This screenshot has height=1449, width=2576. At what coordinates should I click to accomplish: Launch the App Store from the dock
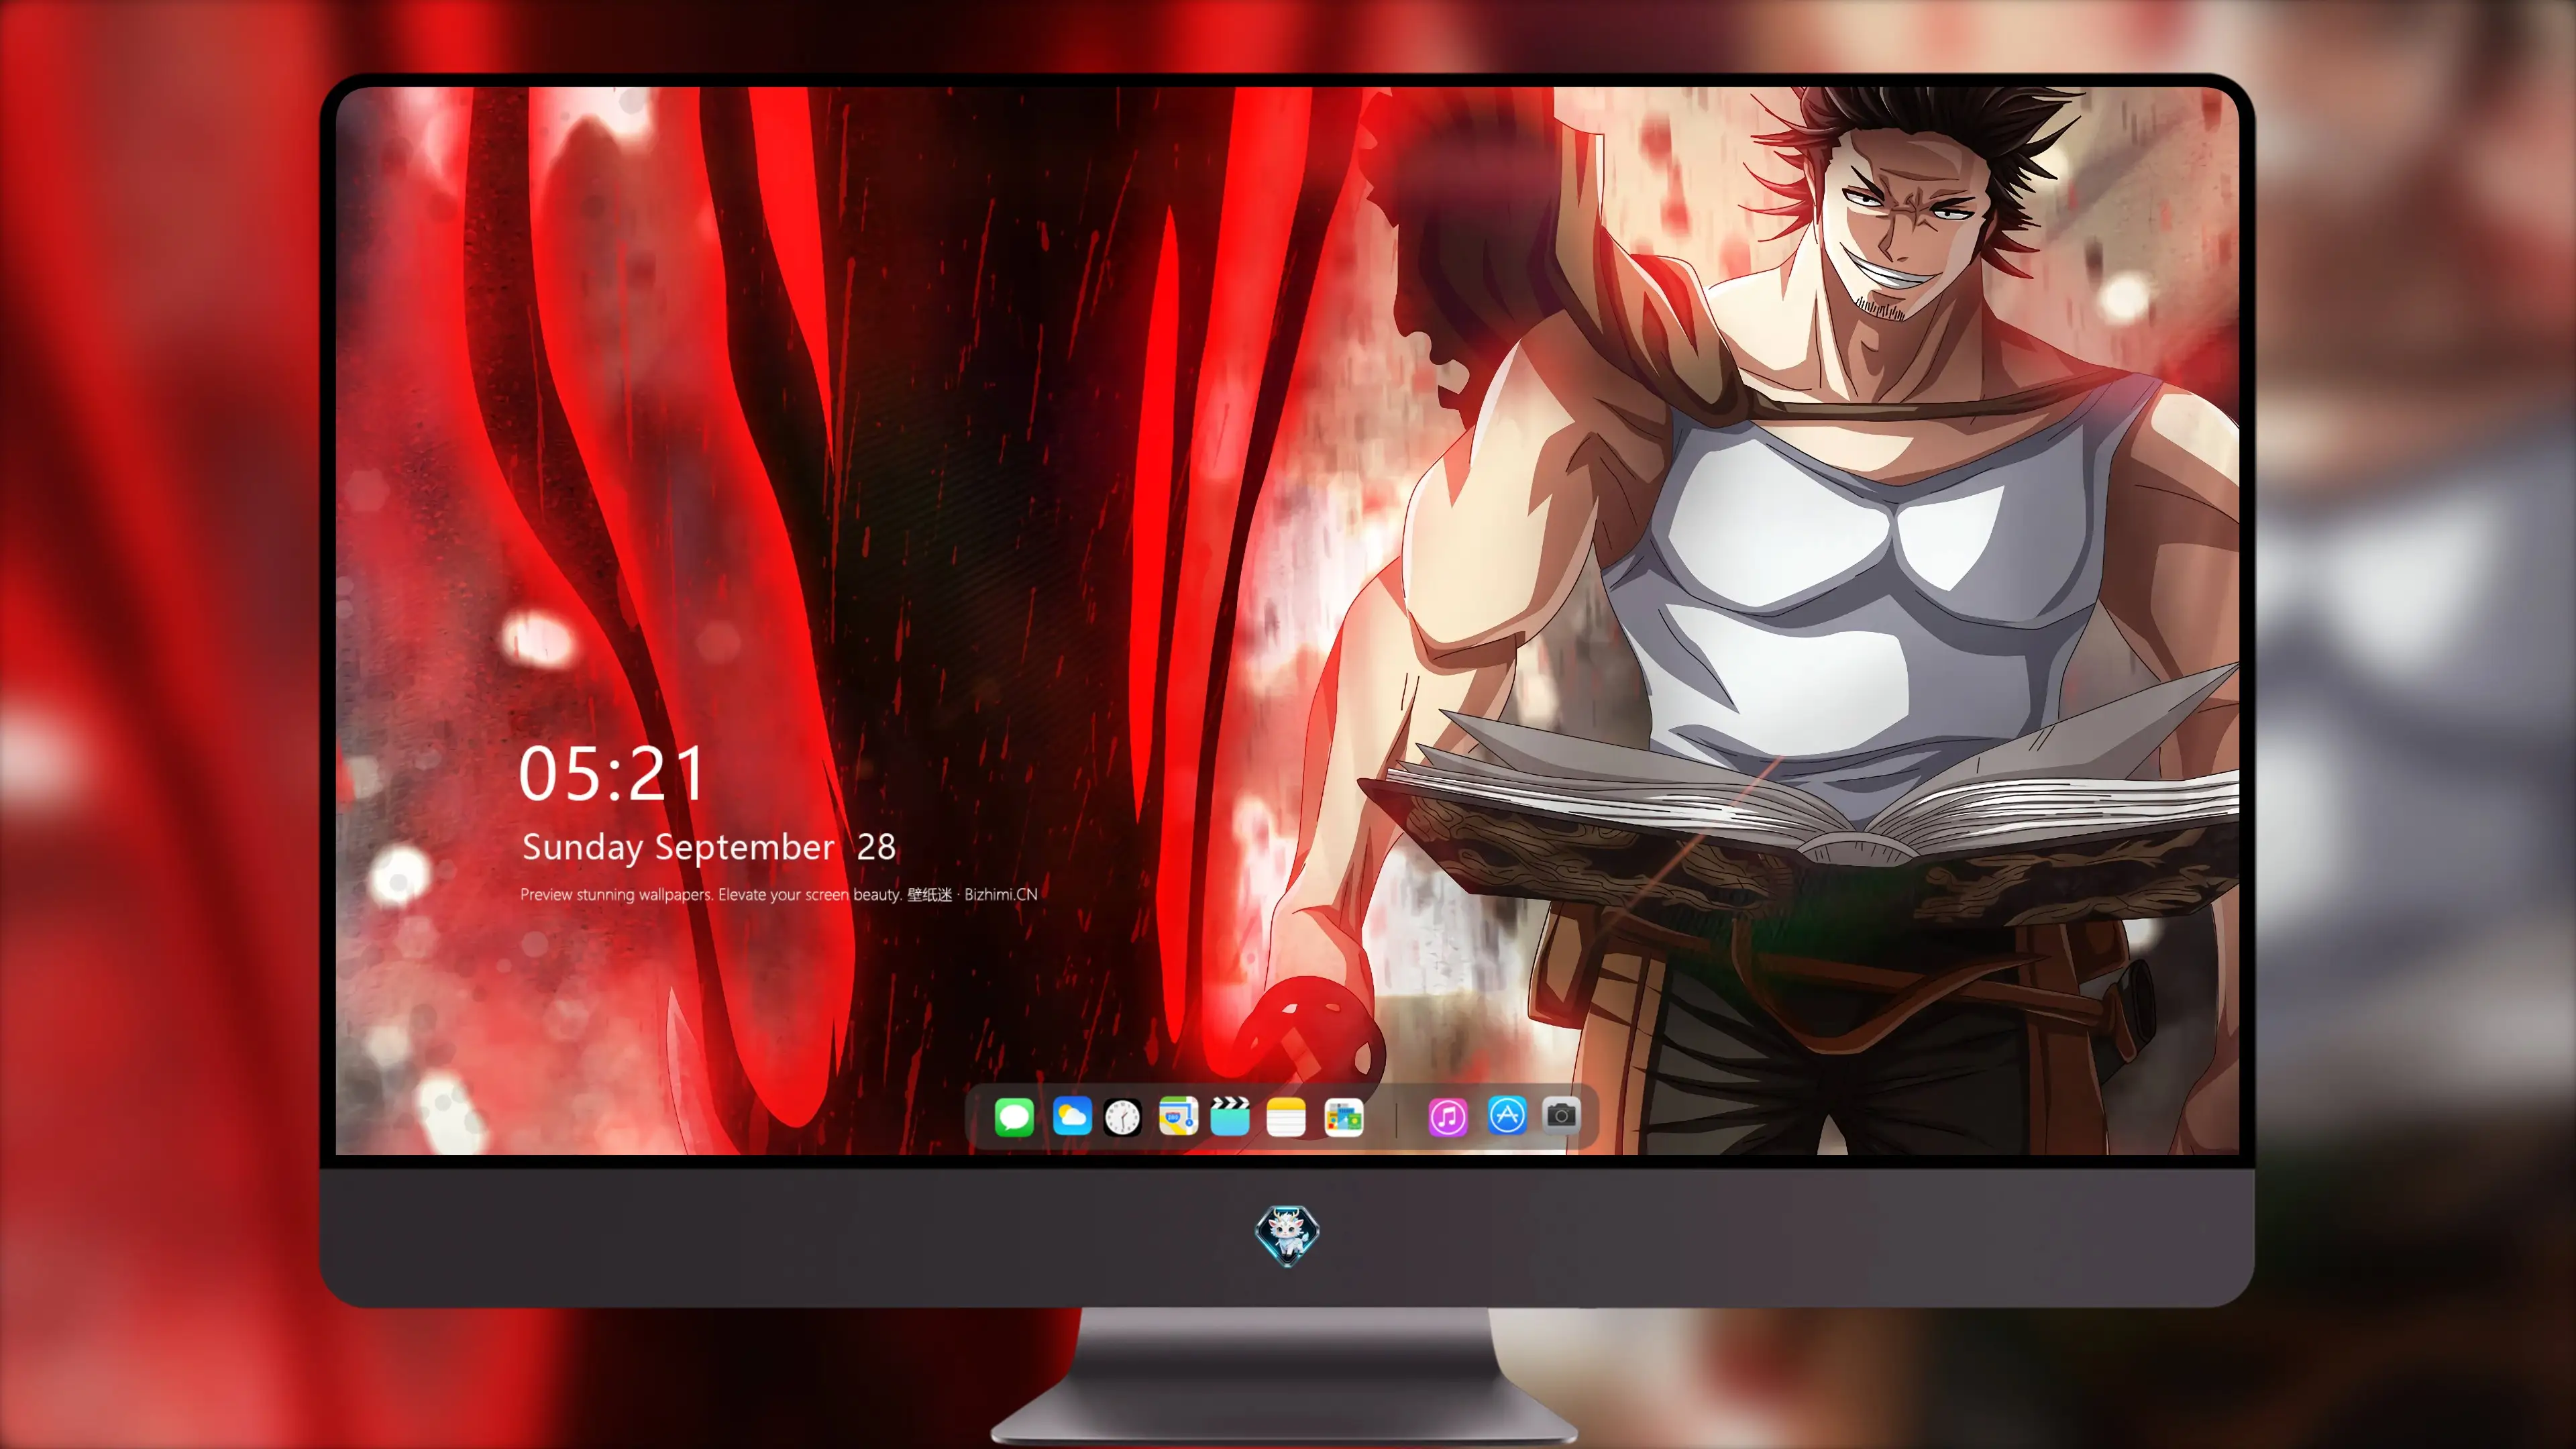click(1507, 1115)
